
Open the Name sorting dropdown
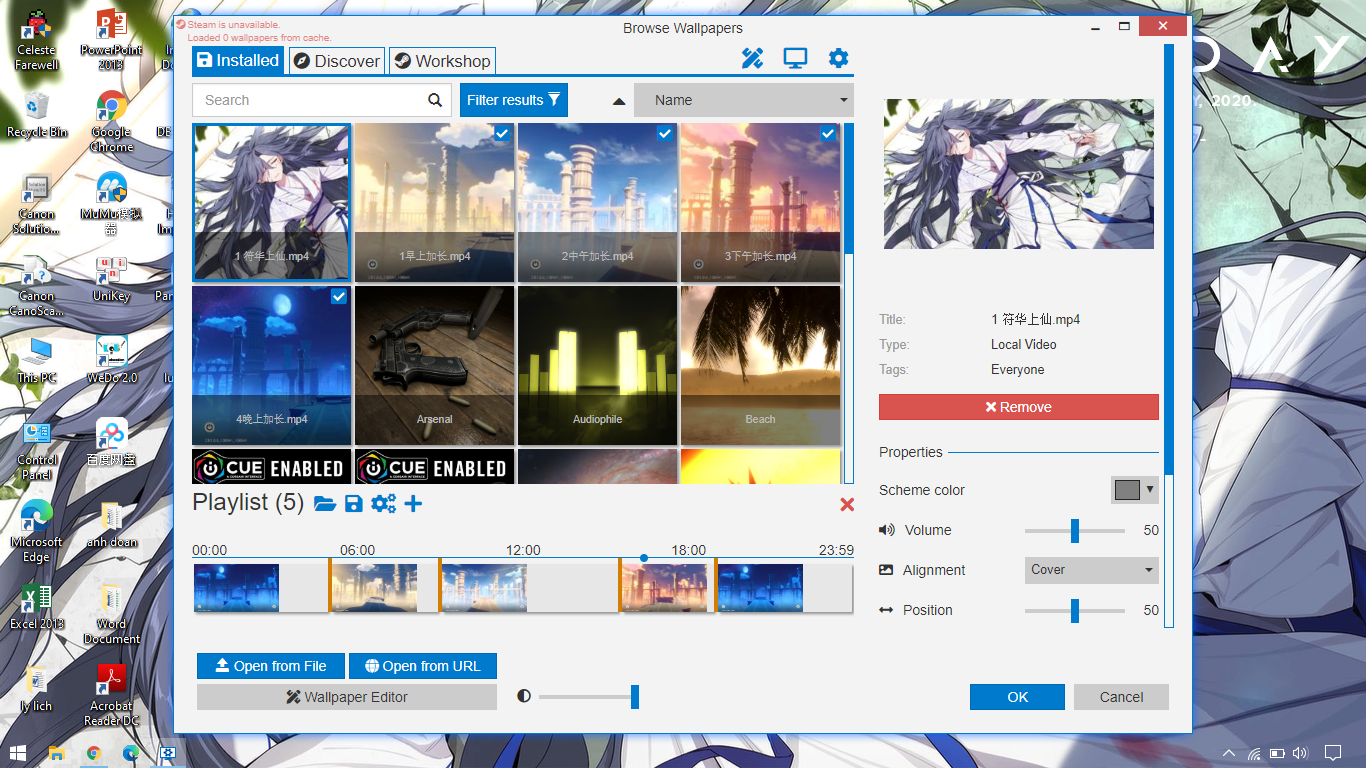743,100
